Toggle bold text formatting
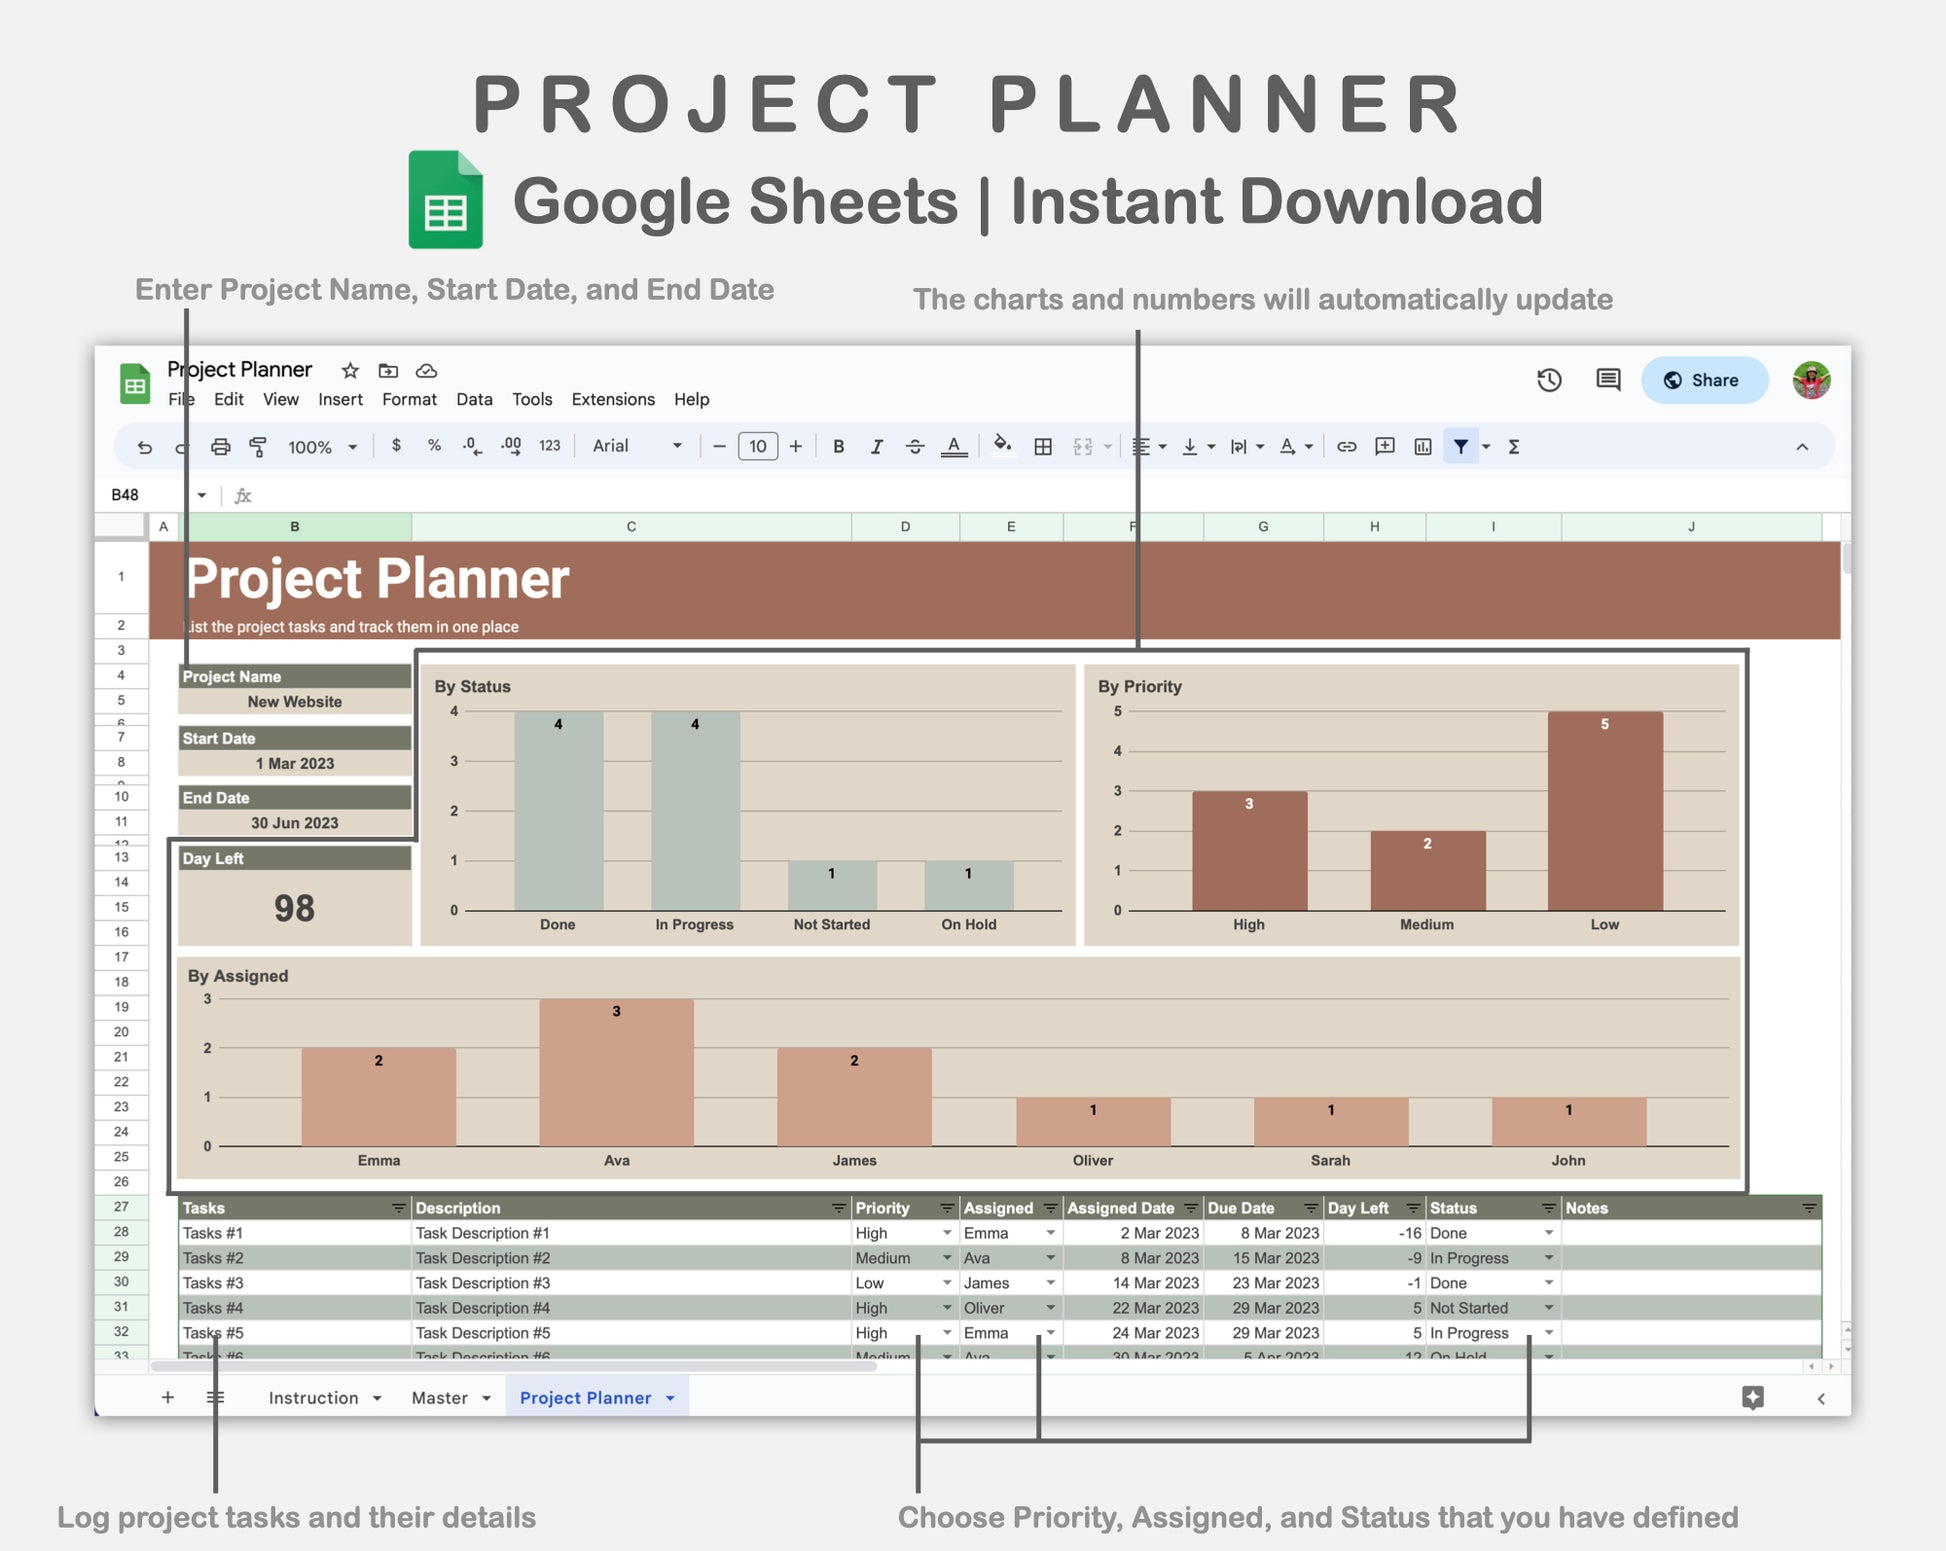 pyautogui.click(x=838, y=447)
